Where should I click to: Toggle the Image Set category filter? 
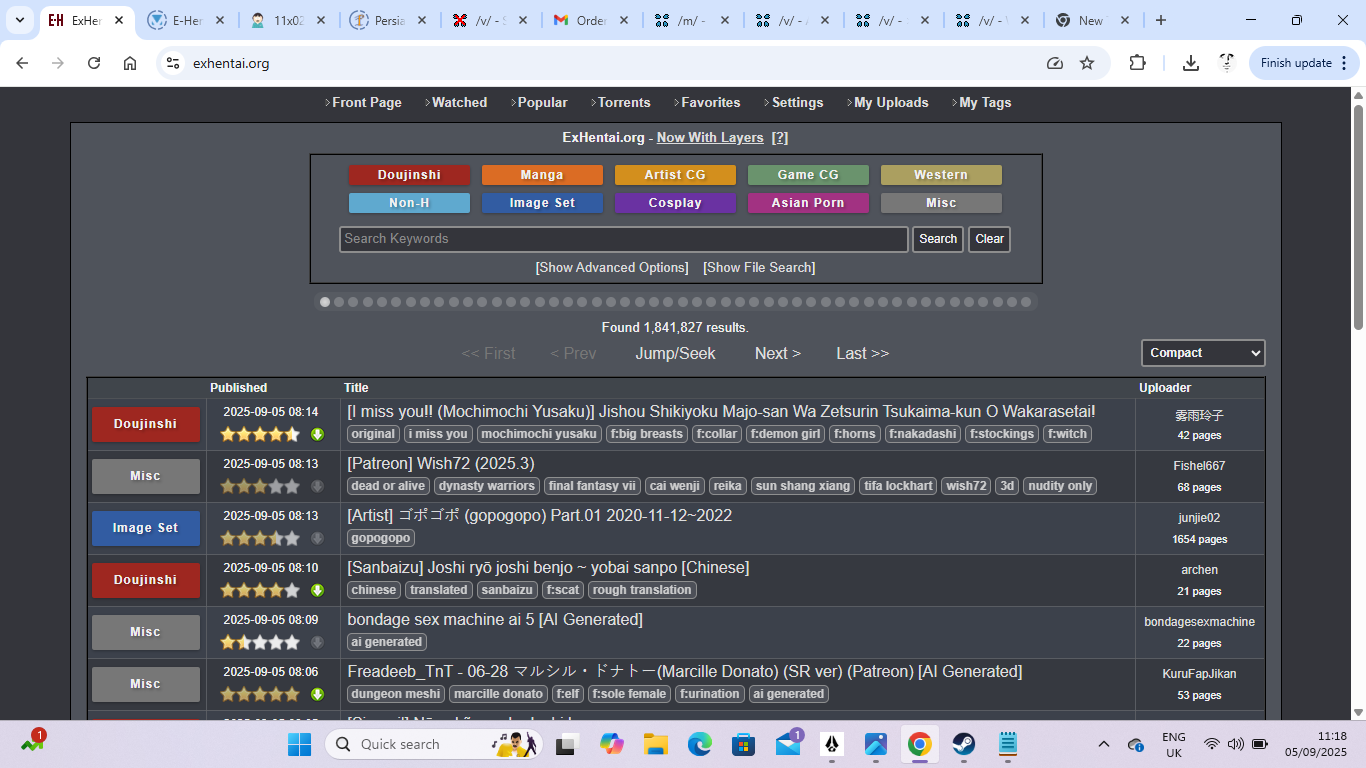tap(542, 203)
